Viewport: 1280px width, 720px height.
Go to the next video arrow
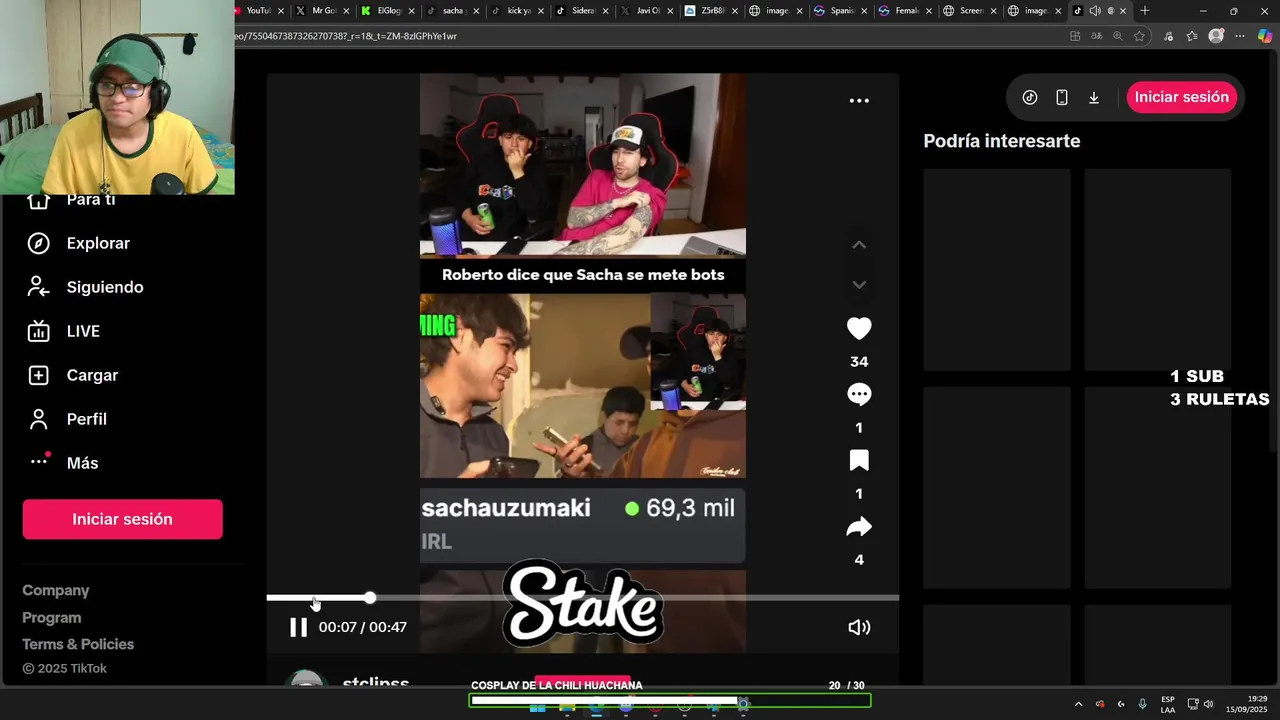click(859, 285)
